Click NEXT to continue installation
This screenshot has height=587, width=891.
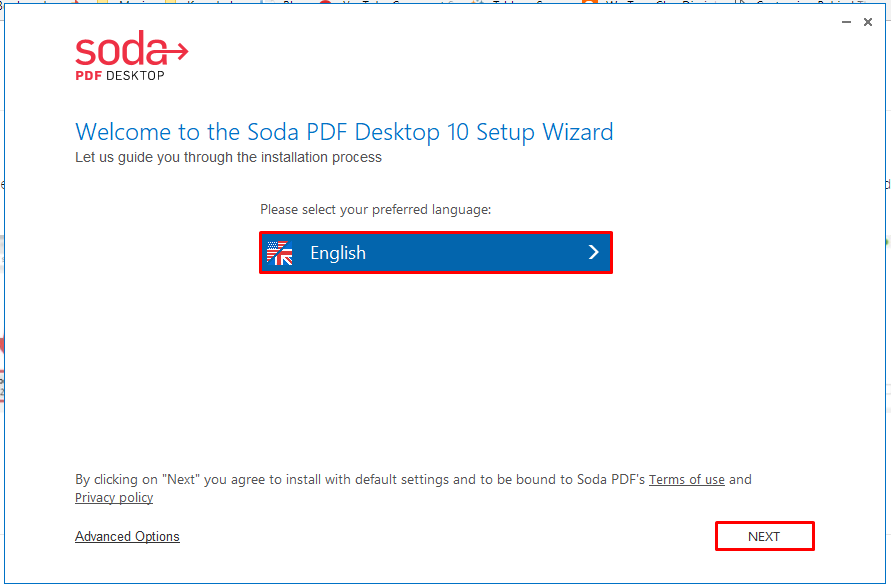[x=764, y=536]
